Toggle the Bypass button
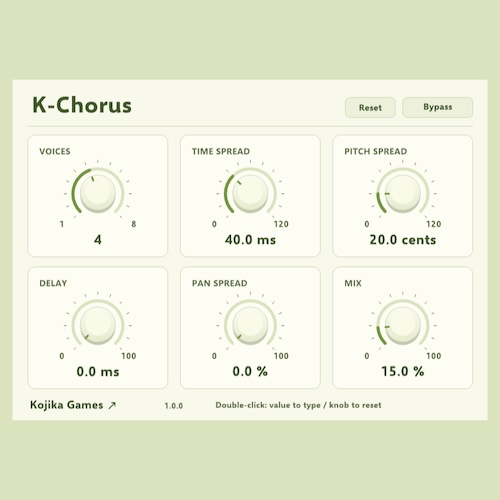The image size is (500, 500). [x=438, y=107]
